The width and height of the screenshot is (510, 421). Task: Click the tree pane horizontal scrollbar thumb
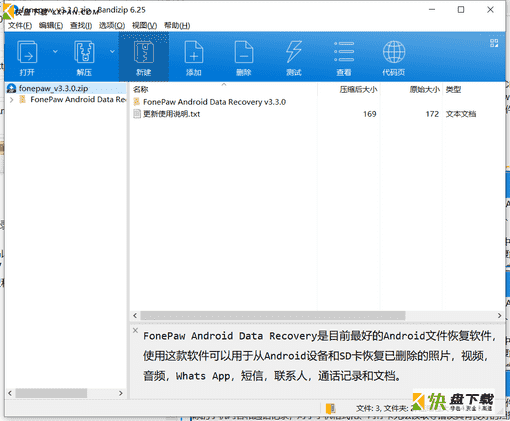tap(51, 393)
